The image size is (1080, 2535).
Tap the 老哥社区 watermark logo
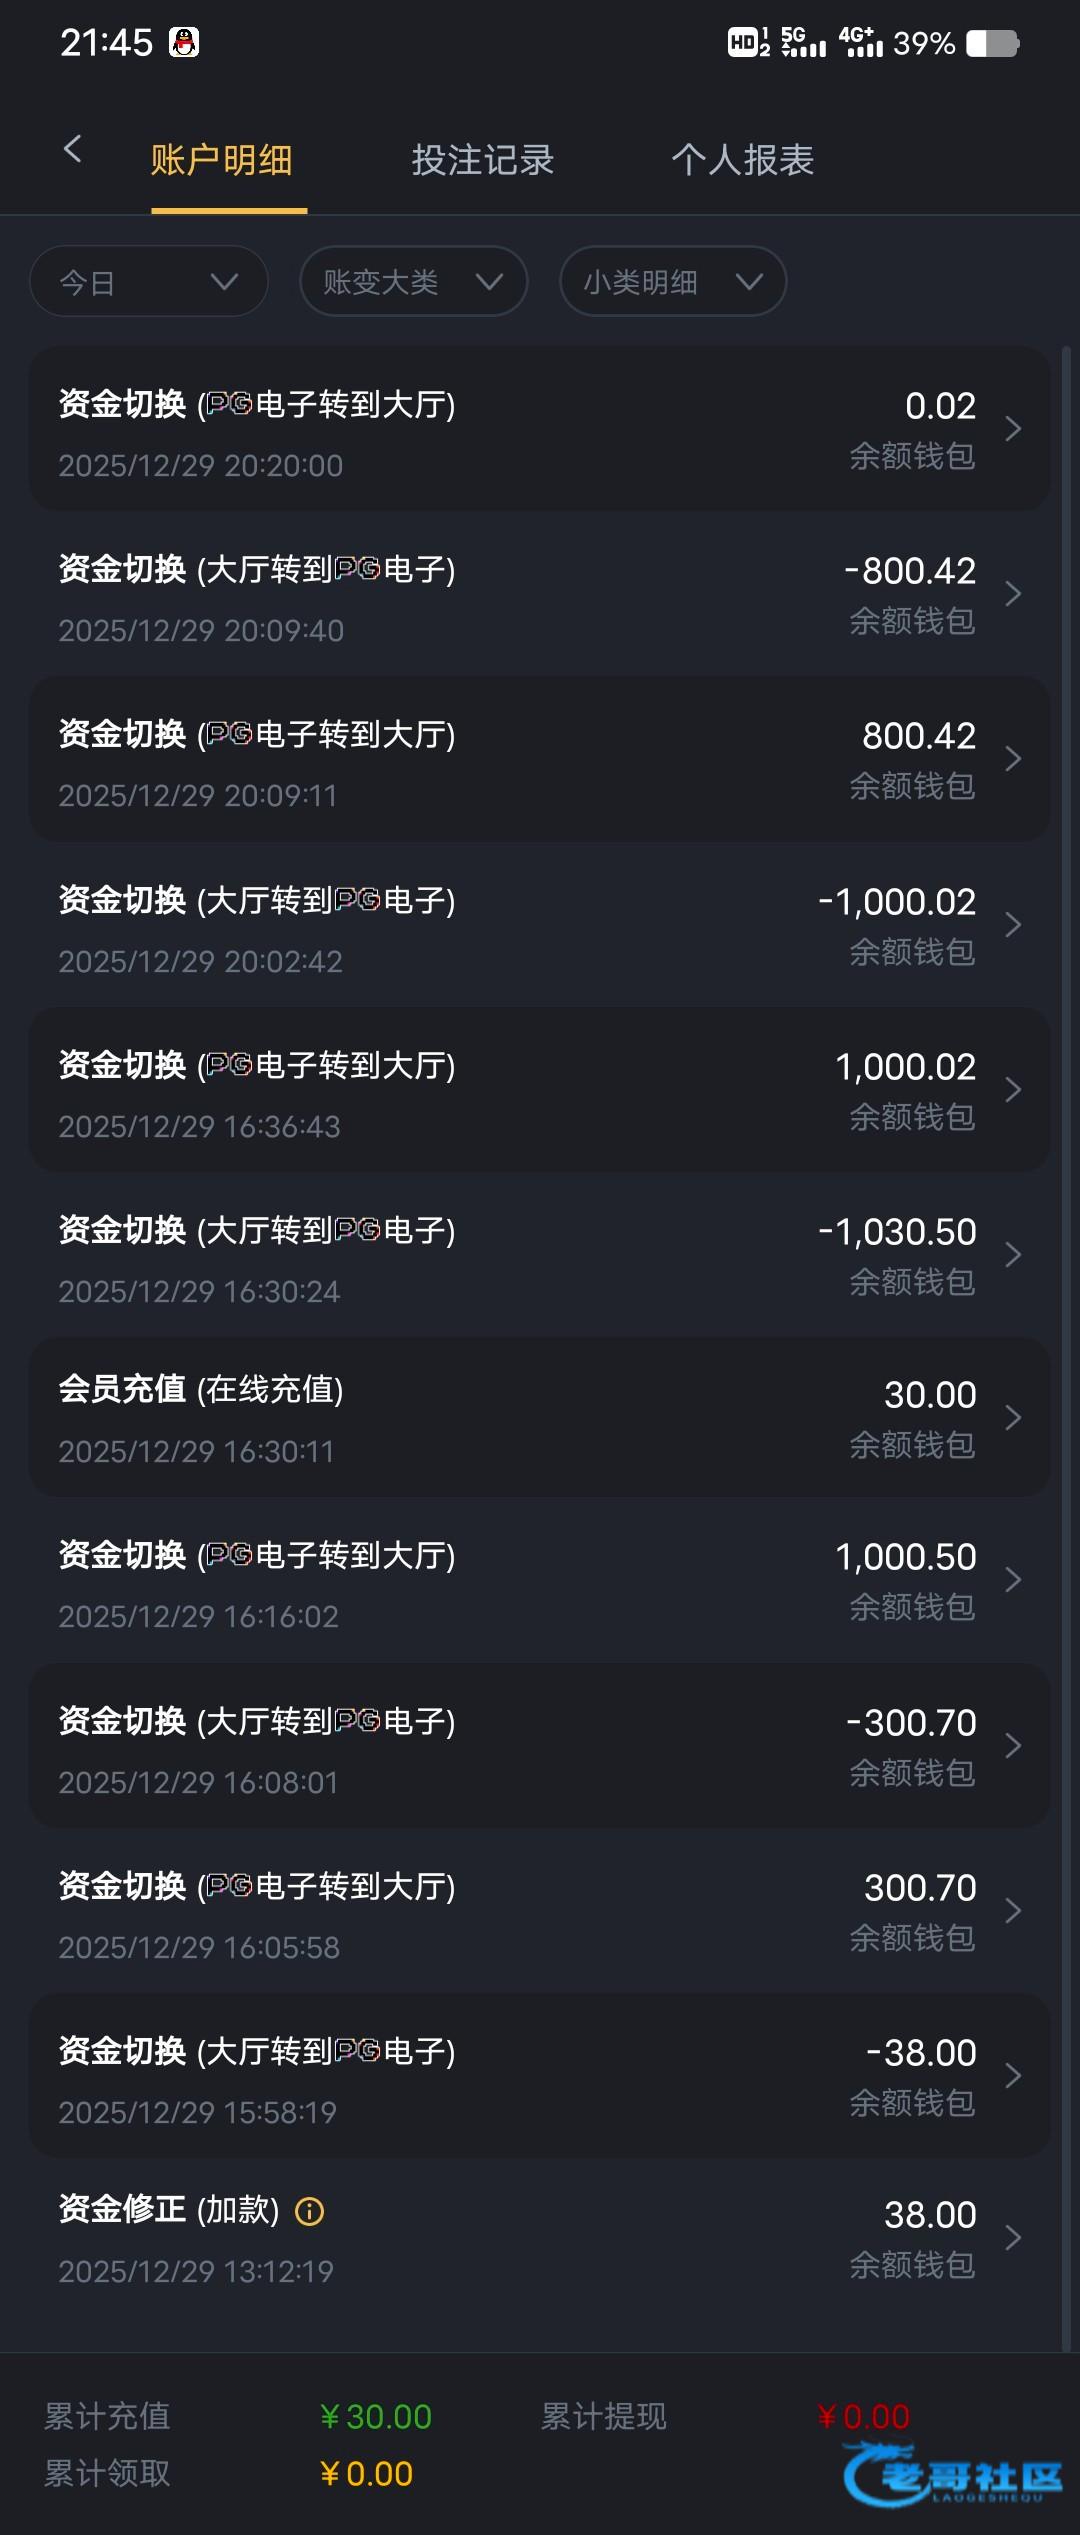tap(953, 2475)
